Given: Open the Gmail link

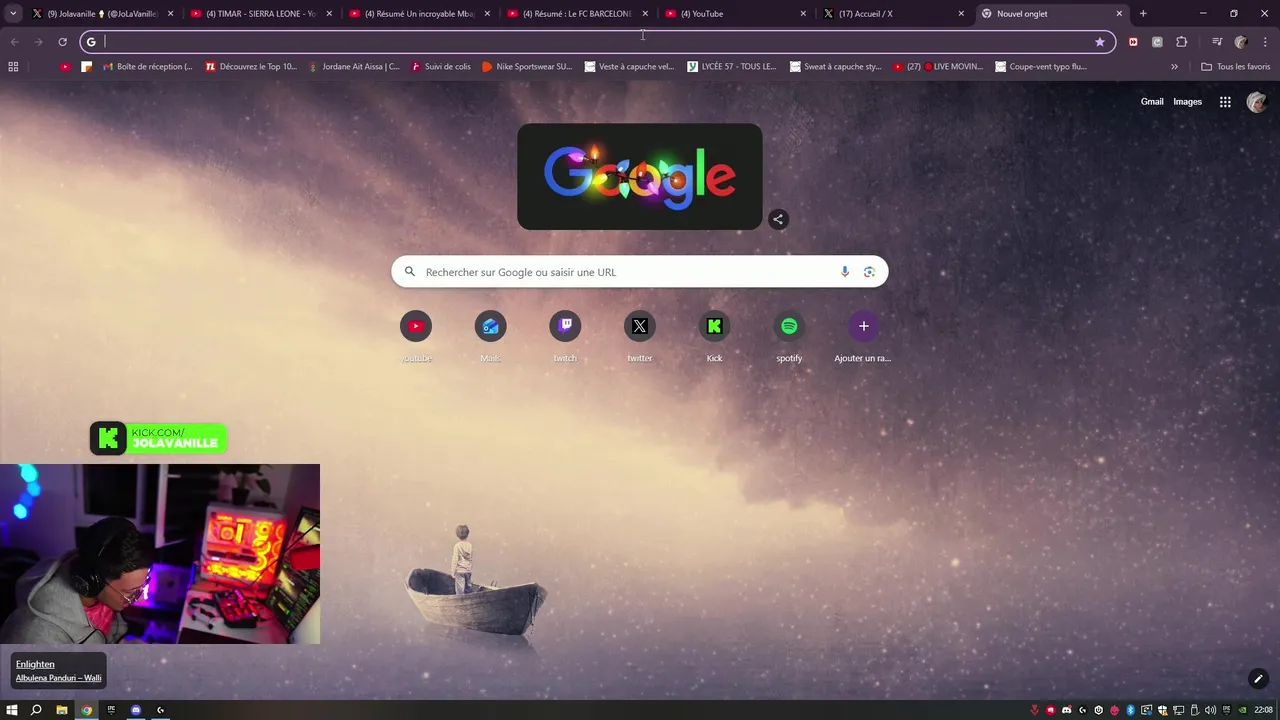Looking at the screenshot, I should (x=1152, y=102).
